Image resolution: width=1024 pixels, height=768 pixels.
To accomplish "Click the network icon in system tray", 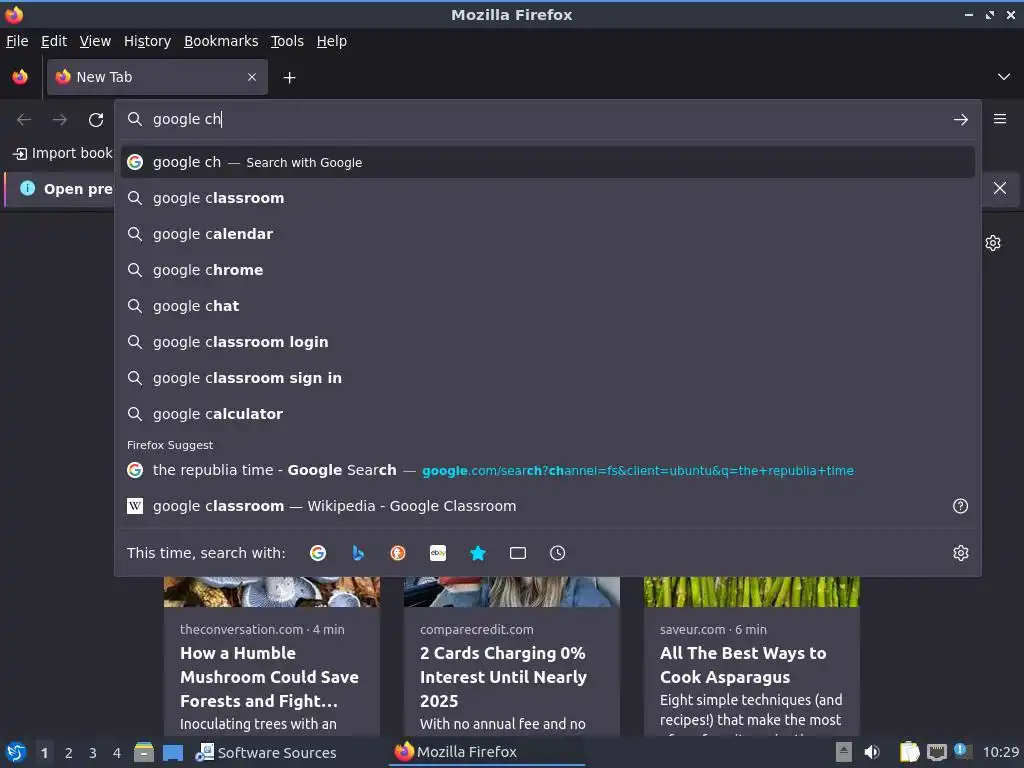I will (936, 752).
